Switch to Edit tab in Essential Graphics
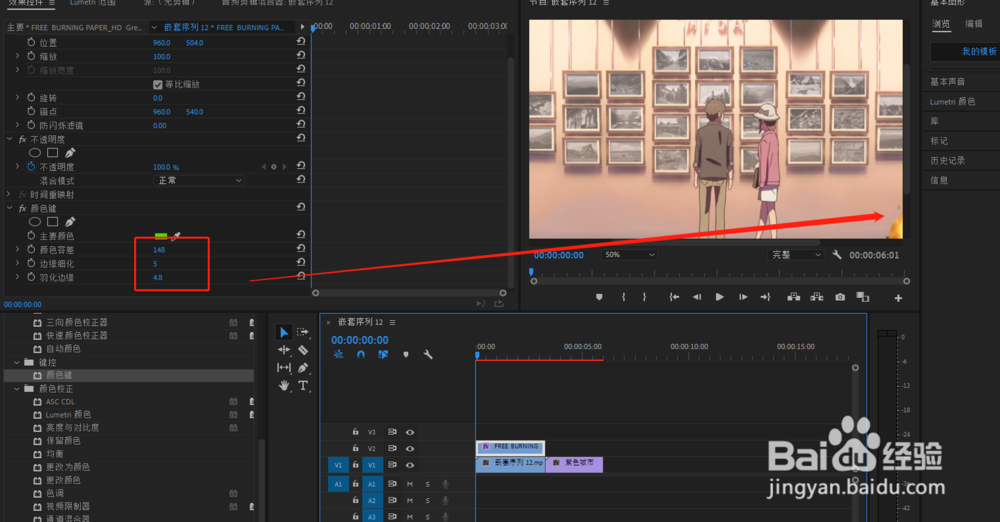Viewport: 1000px width, 522px height. click(x=974, y=24)
